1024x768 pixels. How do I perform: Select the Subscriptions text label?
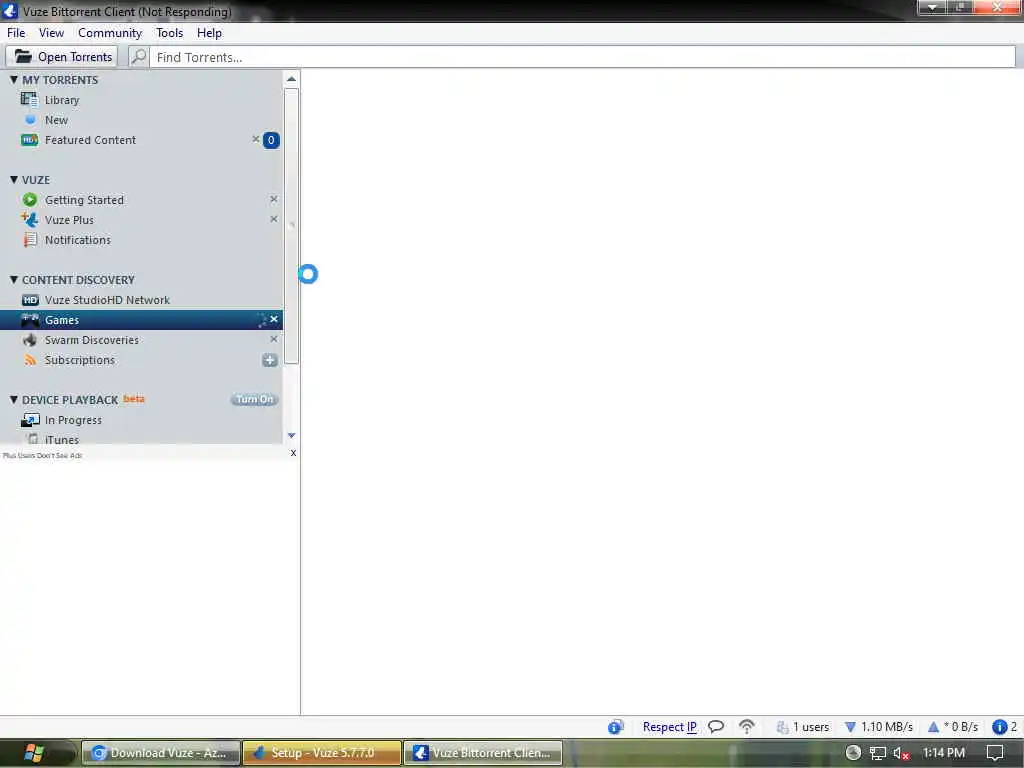tap(80, 360)
